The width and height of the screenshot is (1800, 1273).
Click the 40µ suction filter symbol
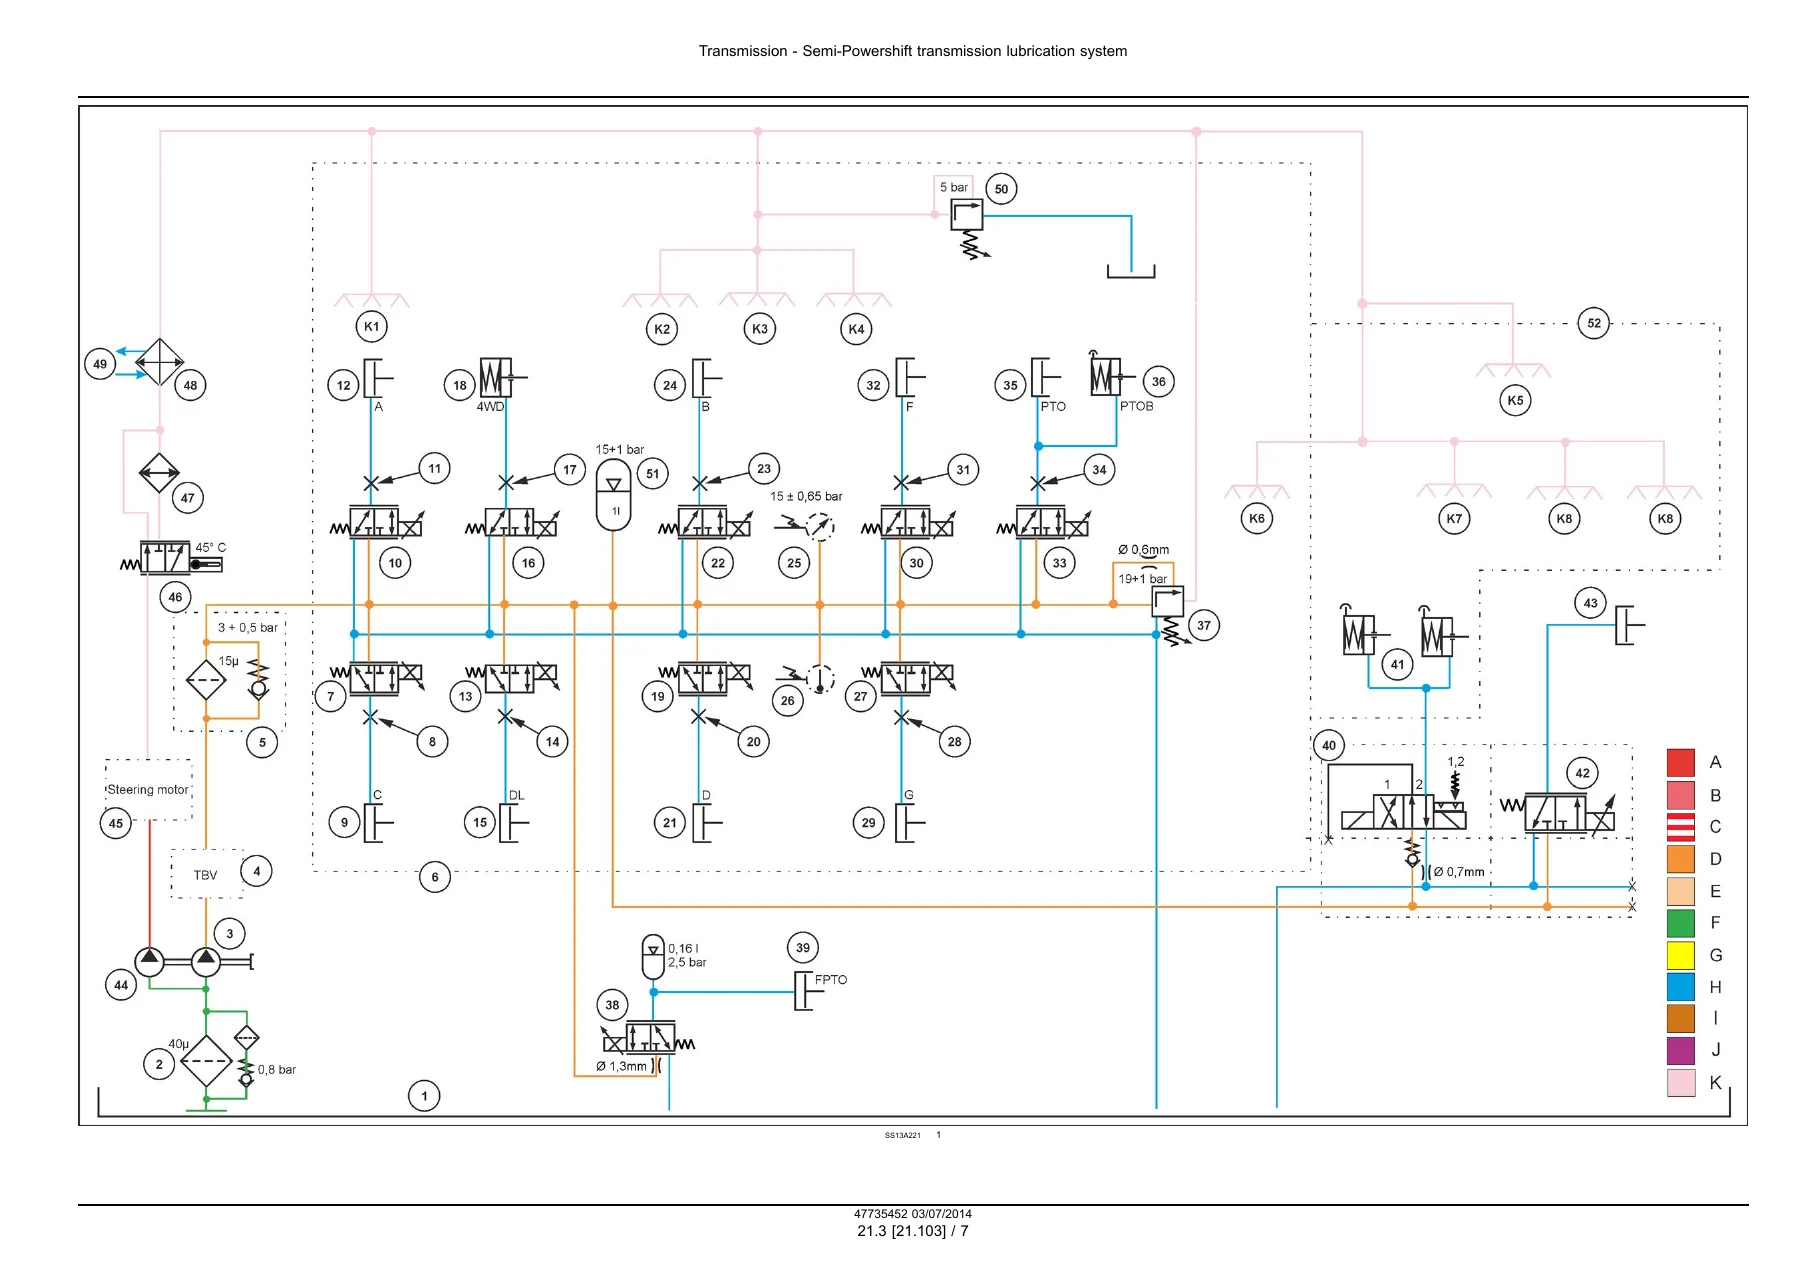click(x=206, y=1061)
